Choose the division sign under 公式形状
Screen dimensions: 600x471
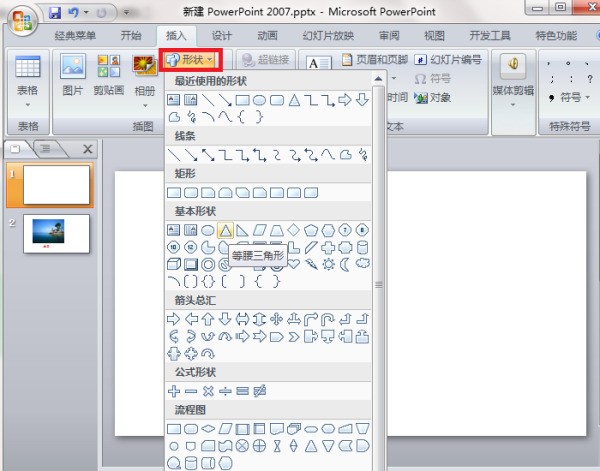point(225,390)
